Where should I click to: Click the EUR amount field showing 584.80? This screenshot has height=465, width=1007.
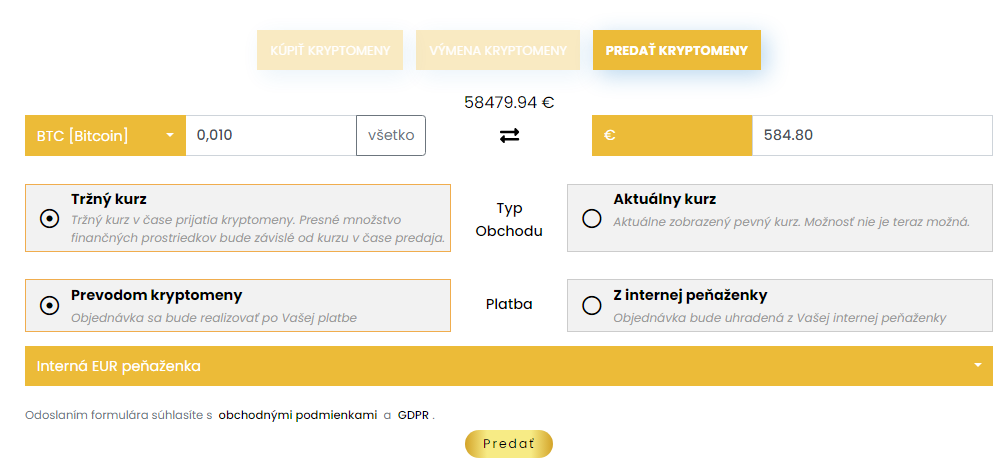tap(871, 135)
